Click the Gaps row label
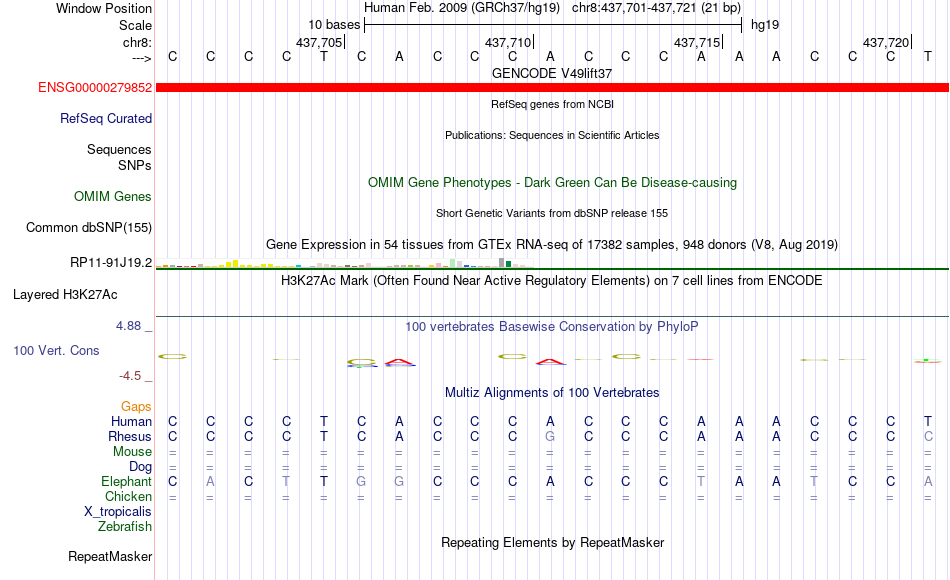Image resolution: width=950 pixels, height=580 pixels. click(136, 406)
